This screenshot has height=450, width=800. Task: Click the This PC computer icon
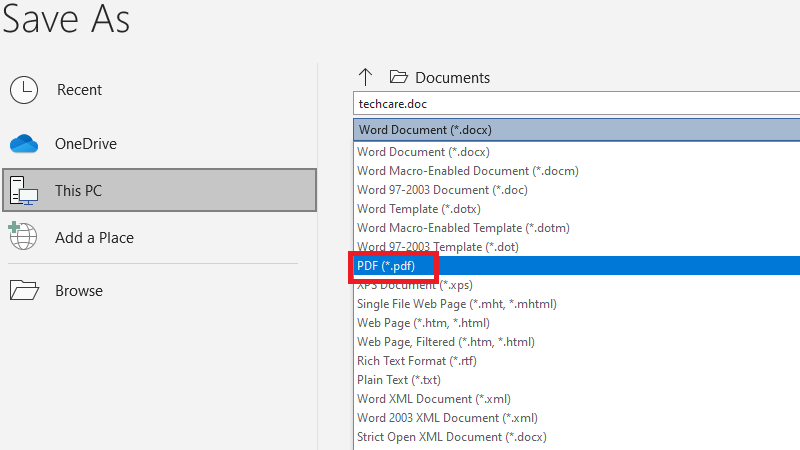point(24,190)
